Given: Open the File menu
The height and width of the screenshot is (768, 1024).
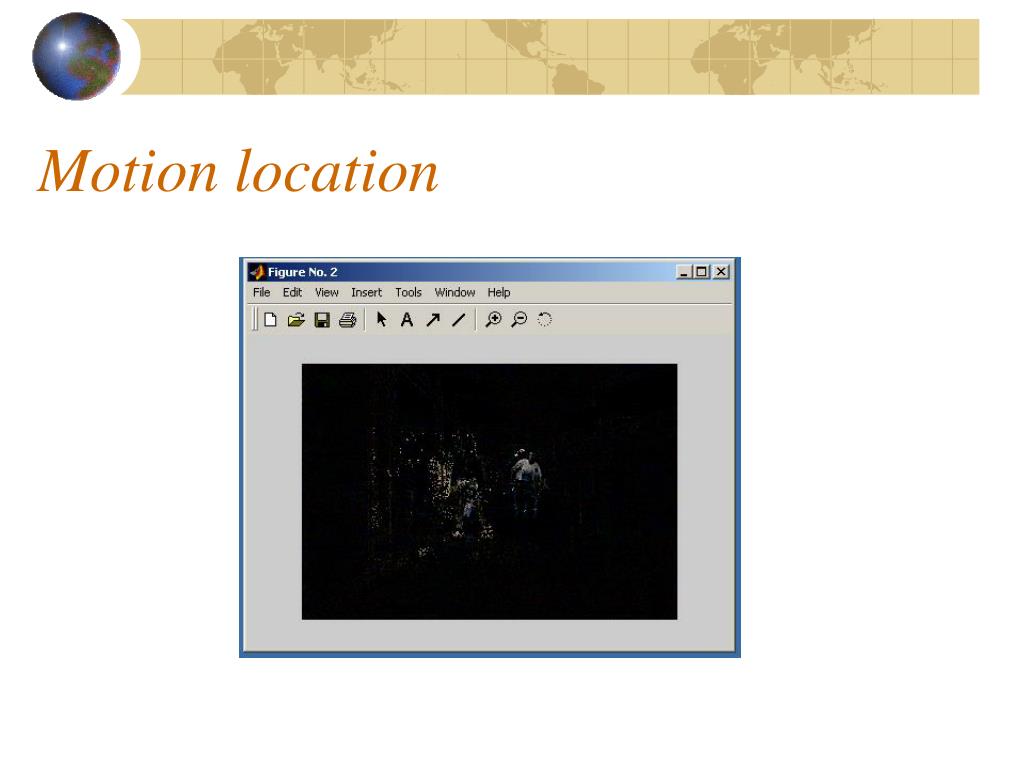Looking at the screenshot, I should click(261, 292).
